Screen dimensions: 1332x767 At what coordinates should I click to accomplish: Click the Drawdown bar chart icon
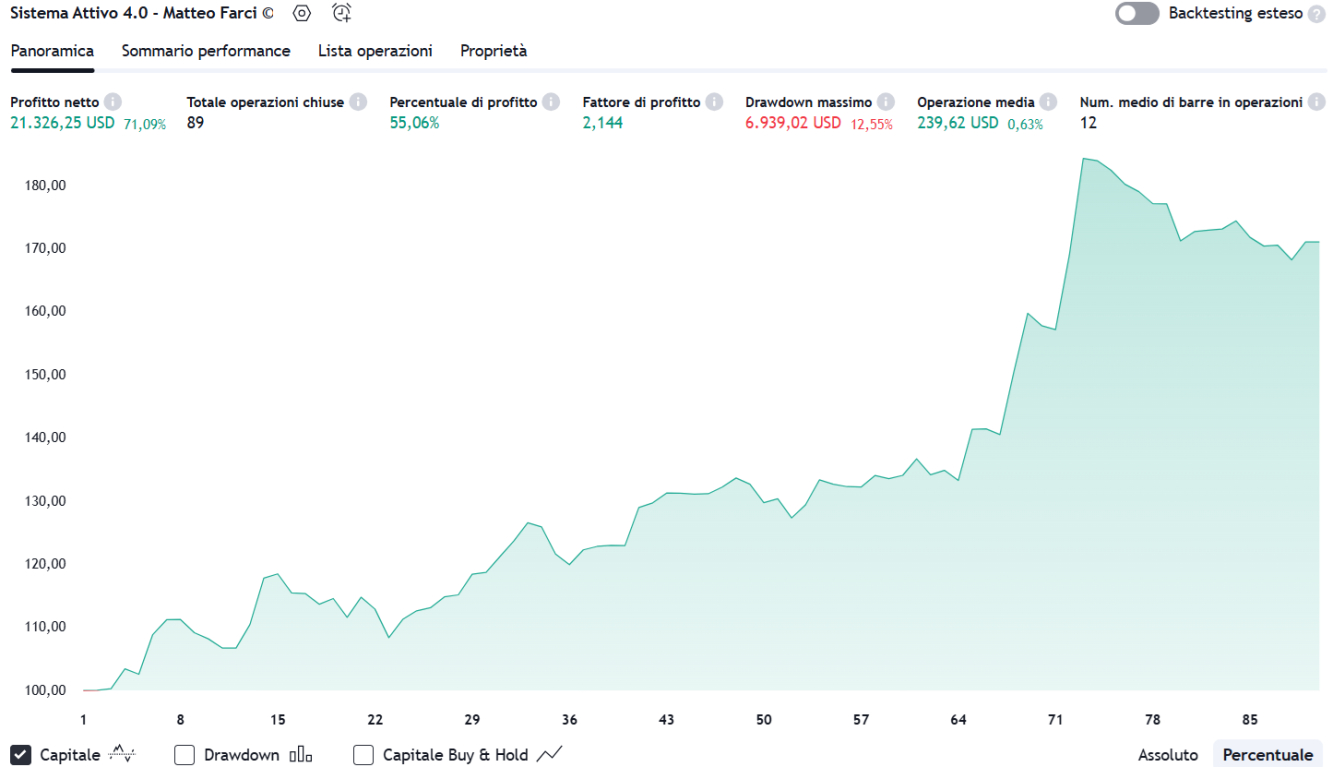pyautogui.click(x=301, y=755)
